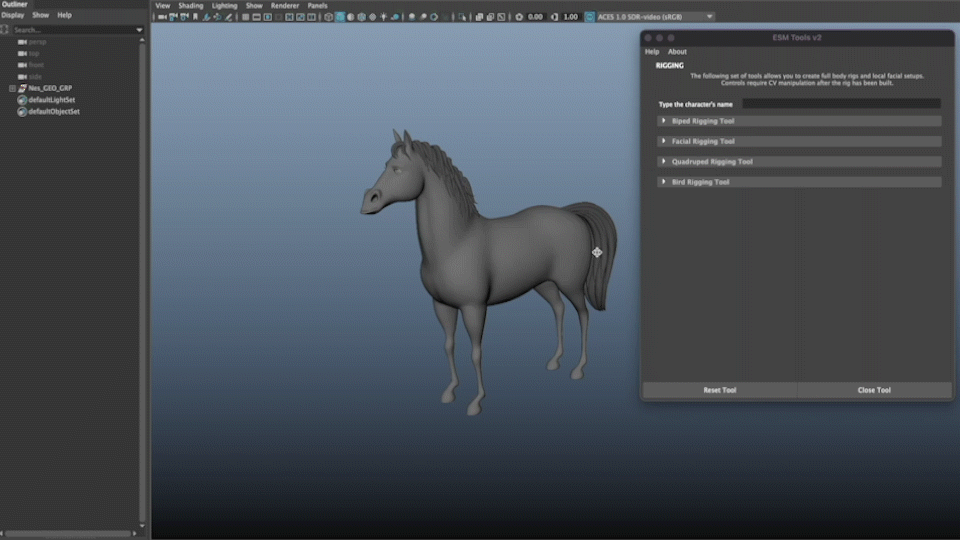Open the viewport Lighting menu
The width and height of the screenshot is (960, 540).
click(225, 6)
